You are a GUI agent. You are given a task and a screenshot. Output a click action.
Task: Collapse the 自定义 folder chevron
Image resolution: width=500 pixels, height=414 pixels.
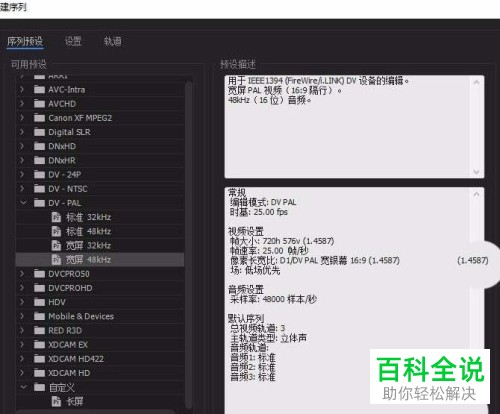click(23, 387)
